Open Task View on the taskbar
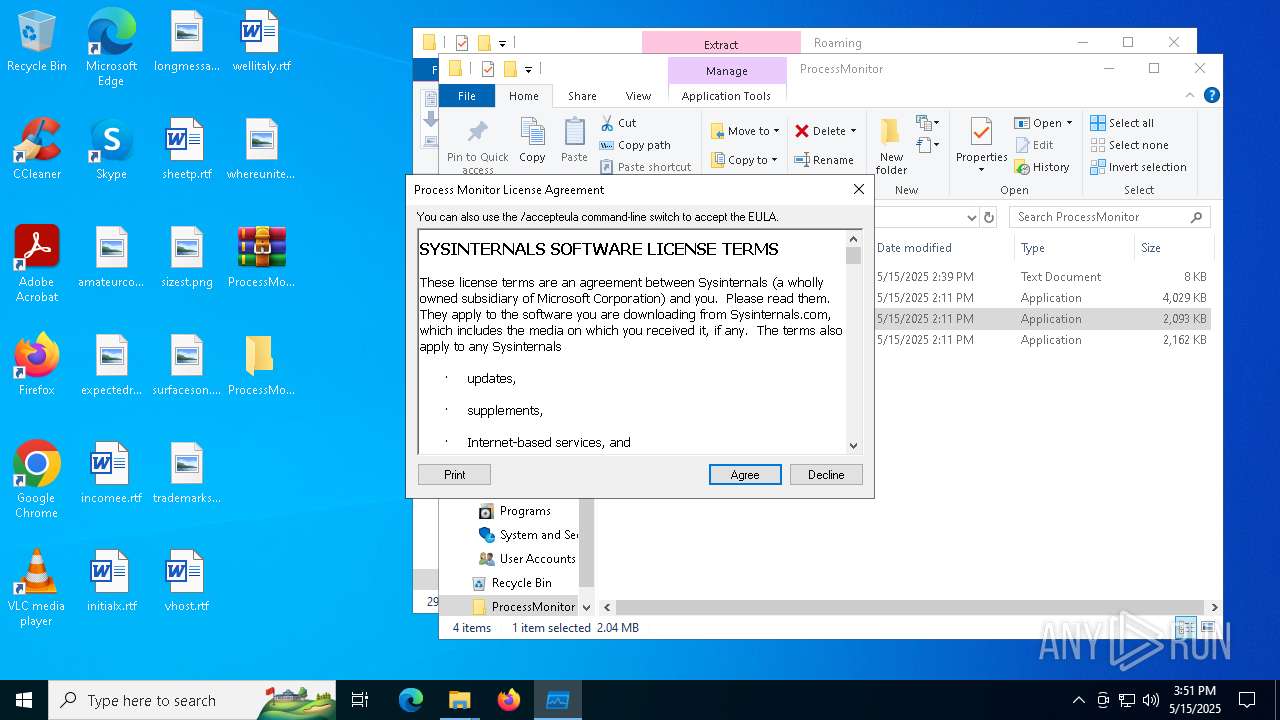Image resolution: width=1280 pixels, height=720 pixels. tap(360, 700)
